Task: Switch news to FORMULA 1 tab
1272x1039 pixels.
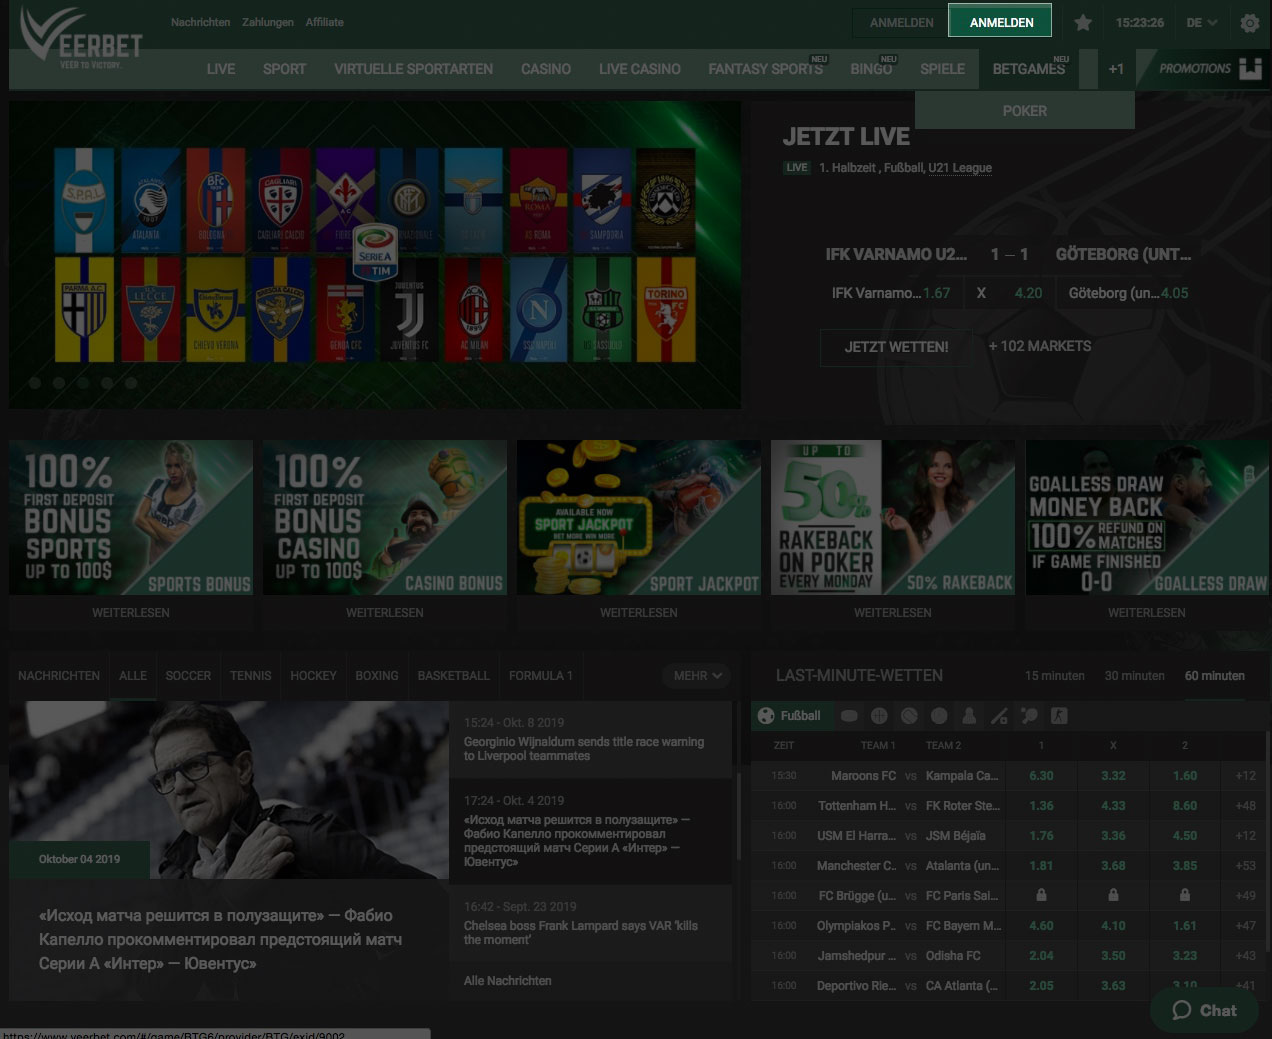Action: [x=541, y=676]
